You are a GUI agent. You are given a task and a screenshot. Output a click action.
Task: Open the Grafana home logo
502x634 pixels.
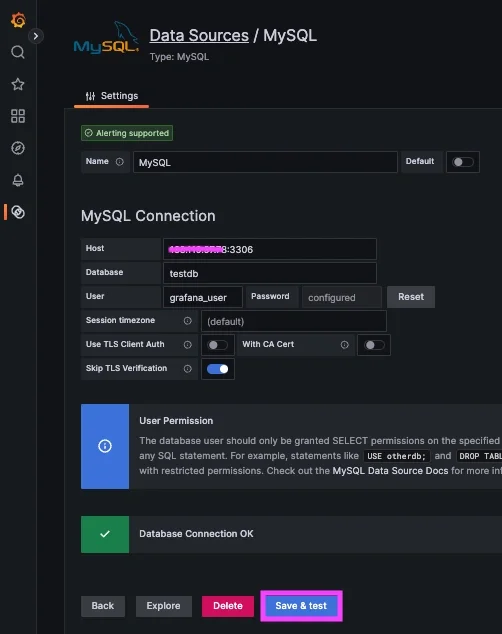18,20
